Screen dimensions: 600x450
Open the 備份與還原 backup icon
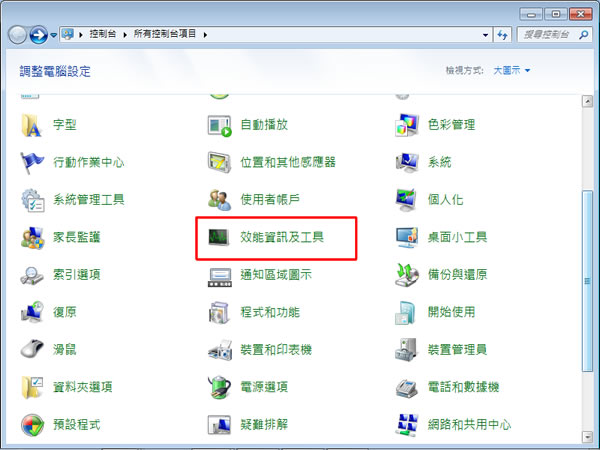(406, 275)
